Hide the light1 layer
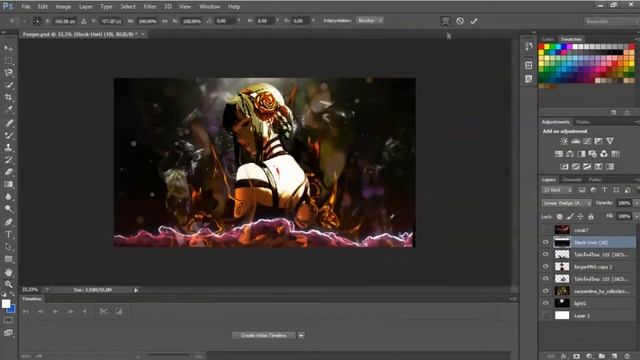Viewport: 640px width, 360px height. [x=546, y=303]
